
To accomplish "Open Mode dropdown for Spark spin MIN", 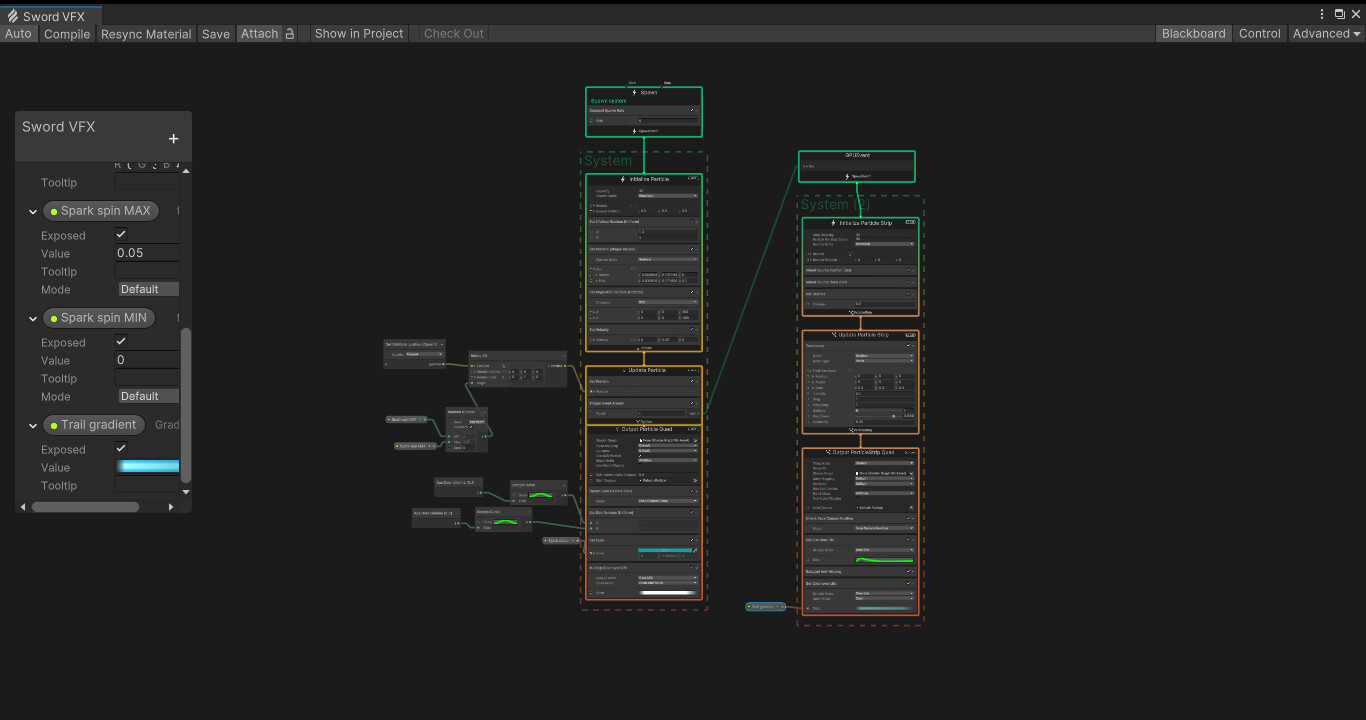I will (148, 396).
